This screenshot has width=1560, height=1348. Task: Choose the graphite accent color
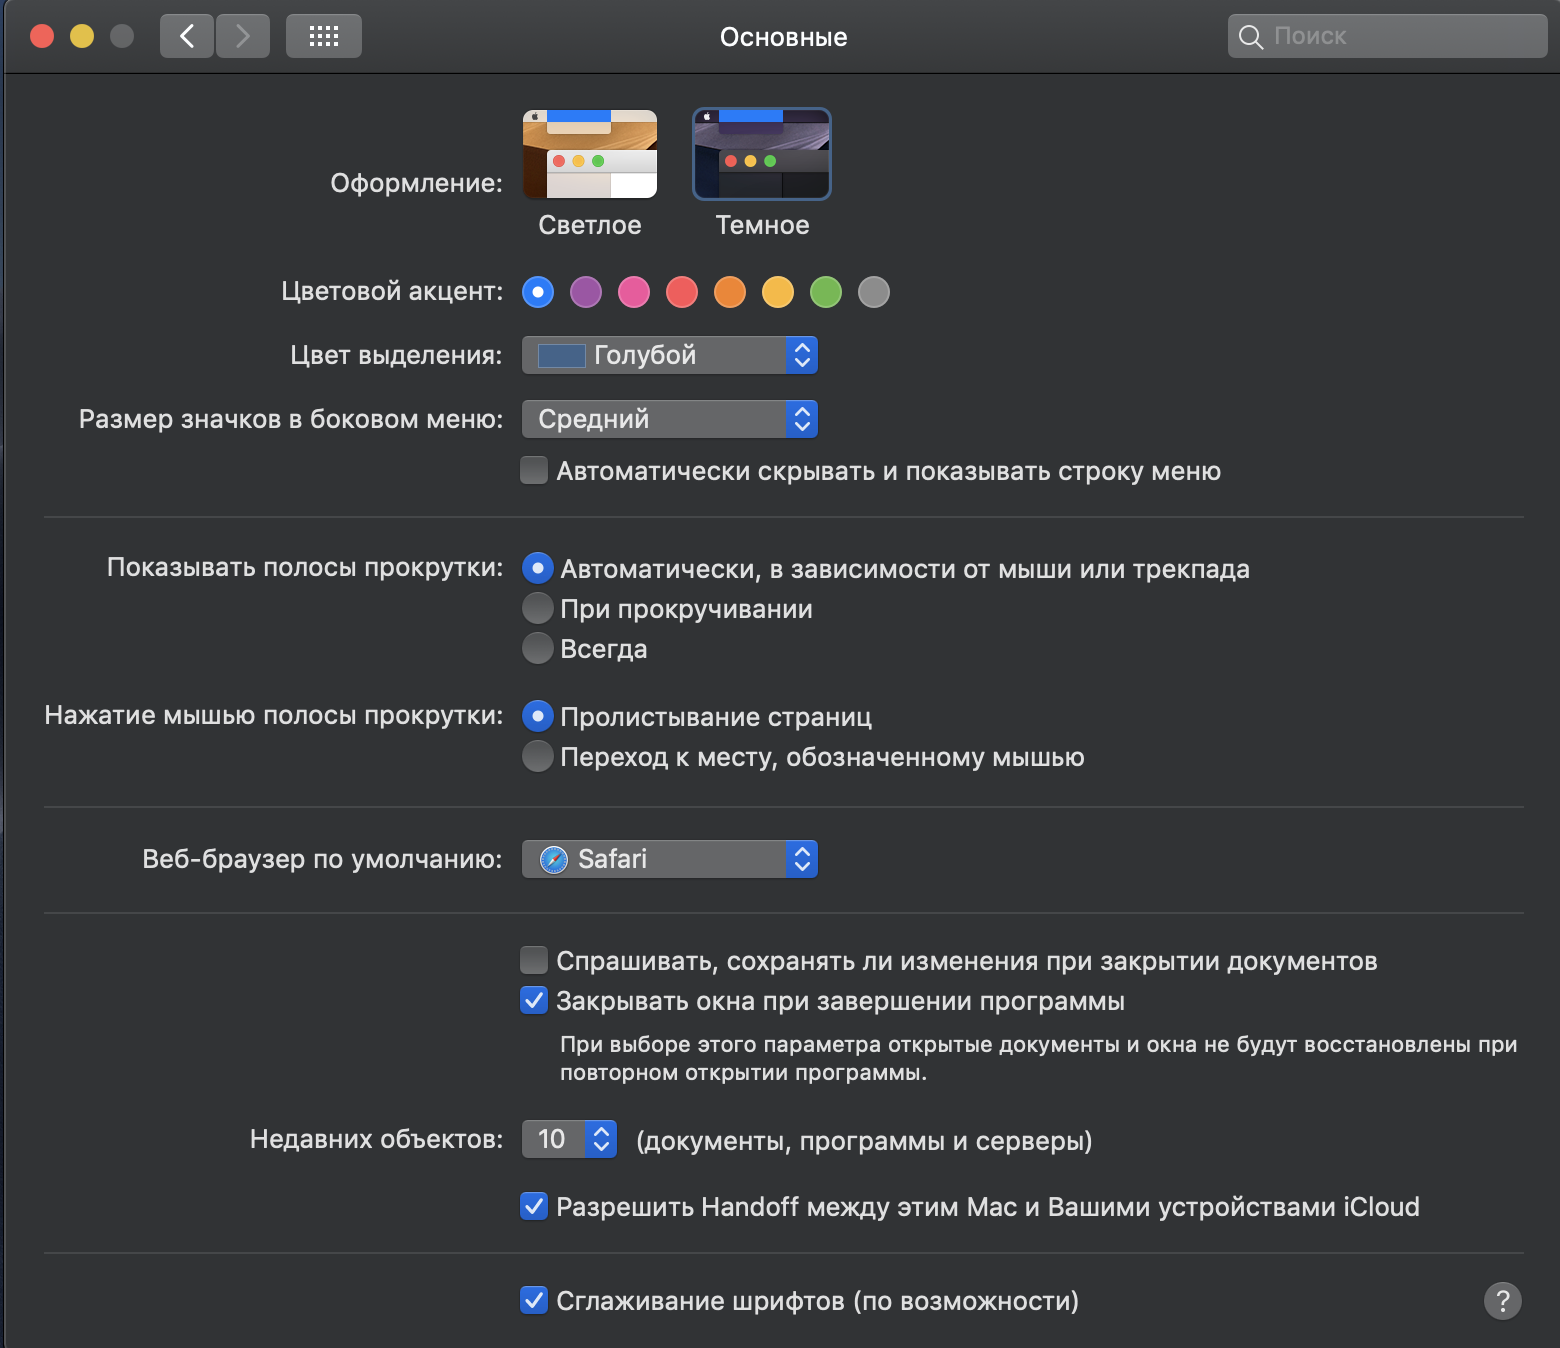click(x=874, y=292)
